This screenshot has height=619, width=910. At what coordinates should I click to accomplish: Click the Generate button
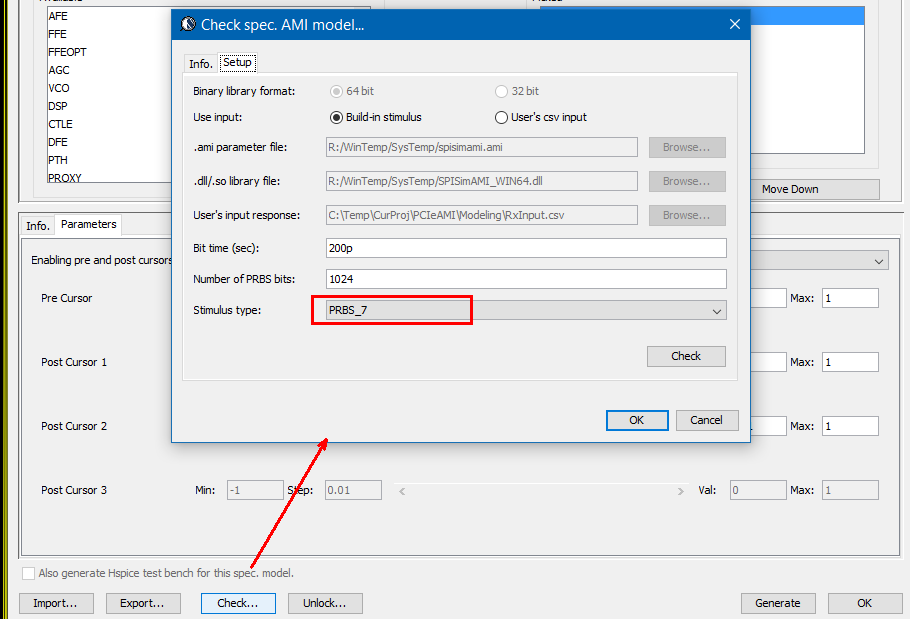point(777,603)
